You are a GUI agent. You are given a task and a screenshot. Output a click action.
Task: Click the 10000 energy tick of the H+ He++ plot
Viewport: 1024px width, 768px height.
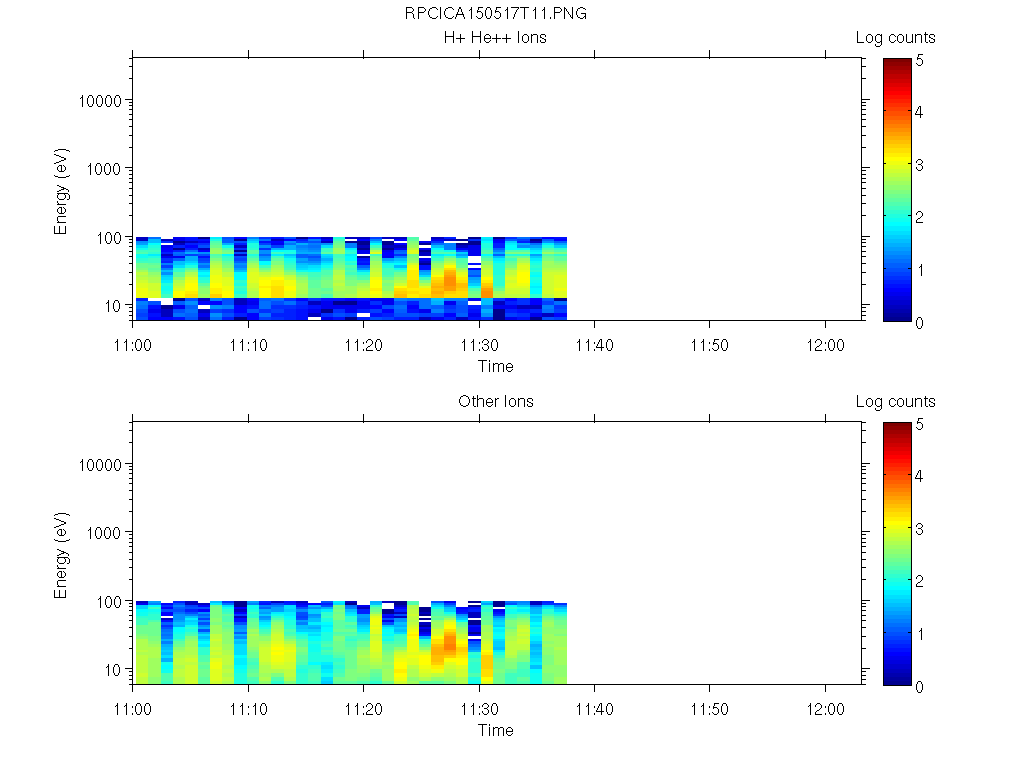(x=100, y=101)
